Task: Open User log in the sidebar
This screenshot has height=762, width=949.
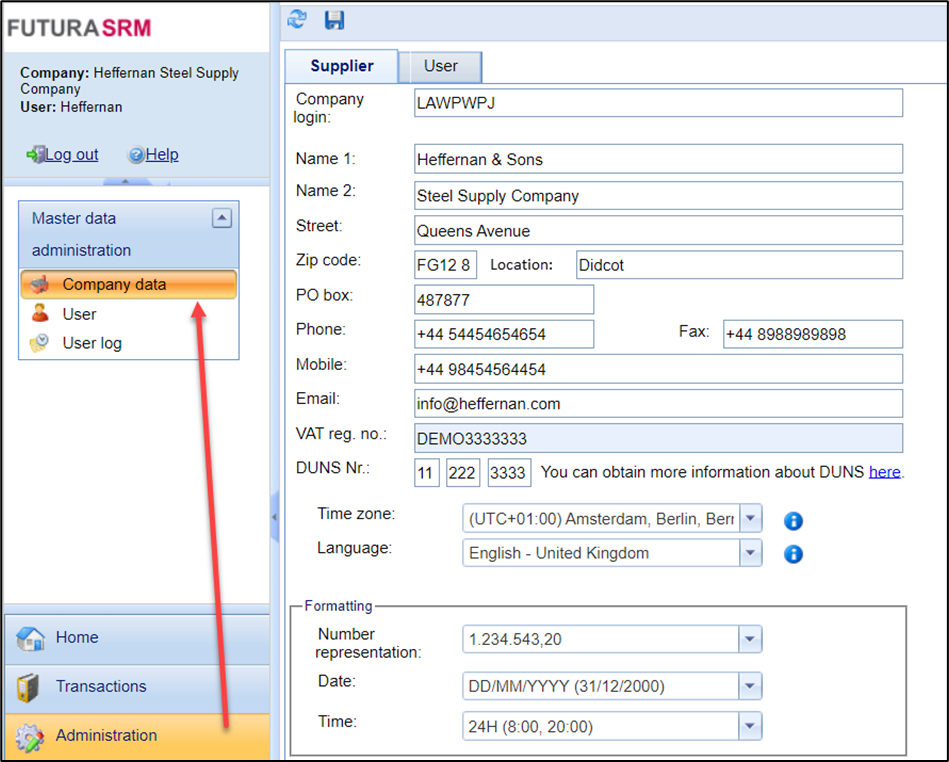Action: 91,343
